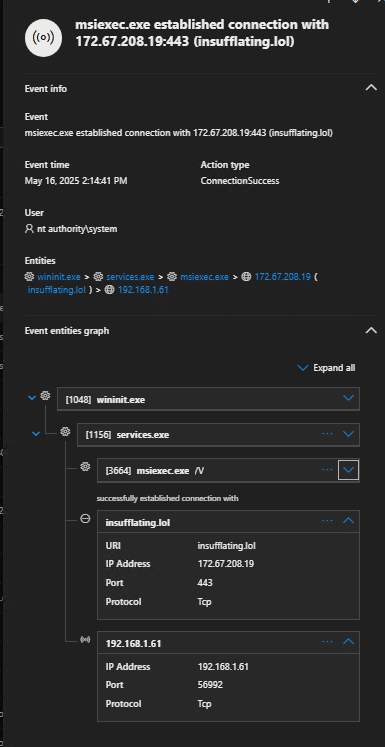Viewport: 385px width, 747px height.
Task: Collapse the insufflating.lol details card
Action: [x=348, y=521]
